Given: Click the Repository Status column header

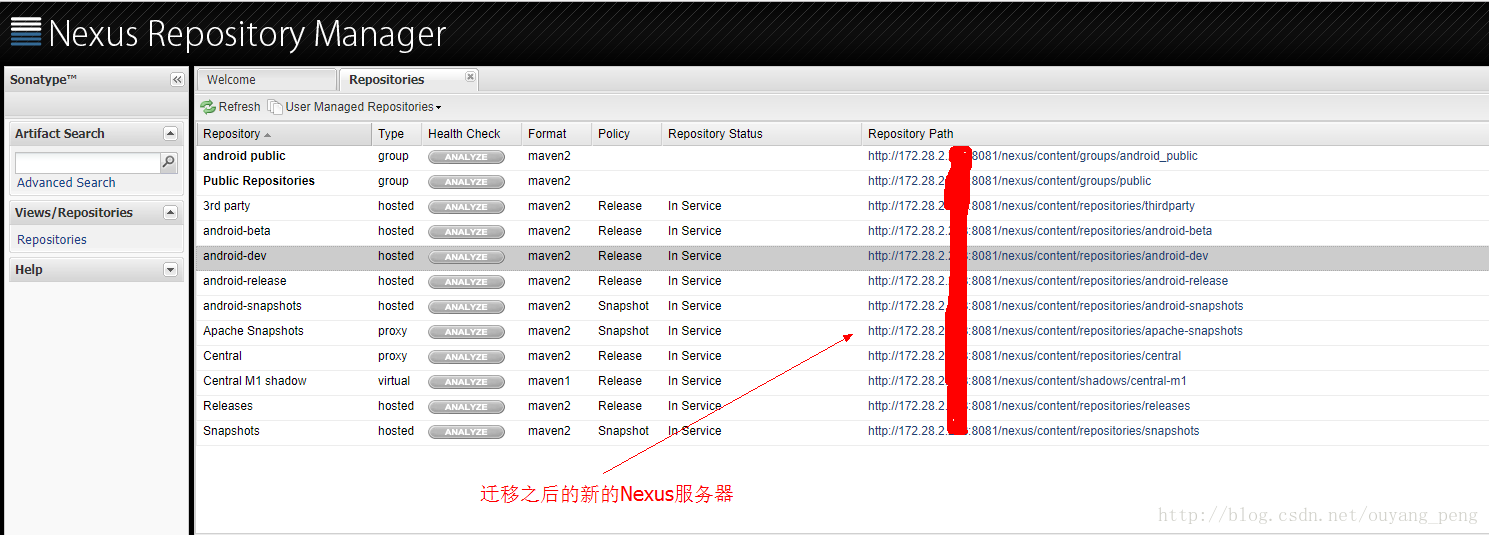Looking at the screenshot, I should tap(761, 134).
